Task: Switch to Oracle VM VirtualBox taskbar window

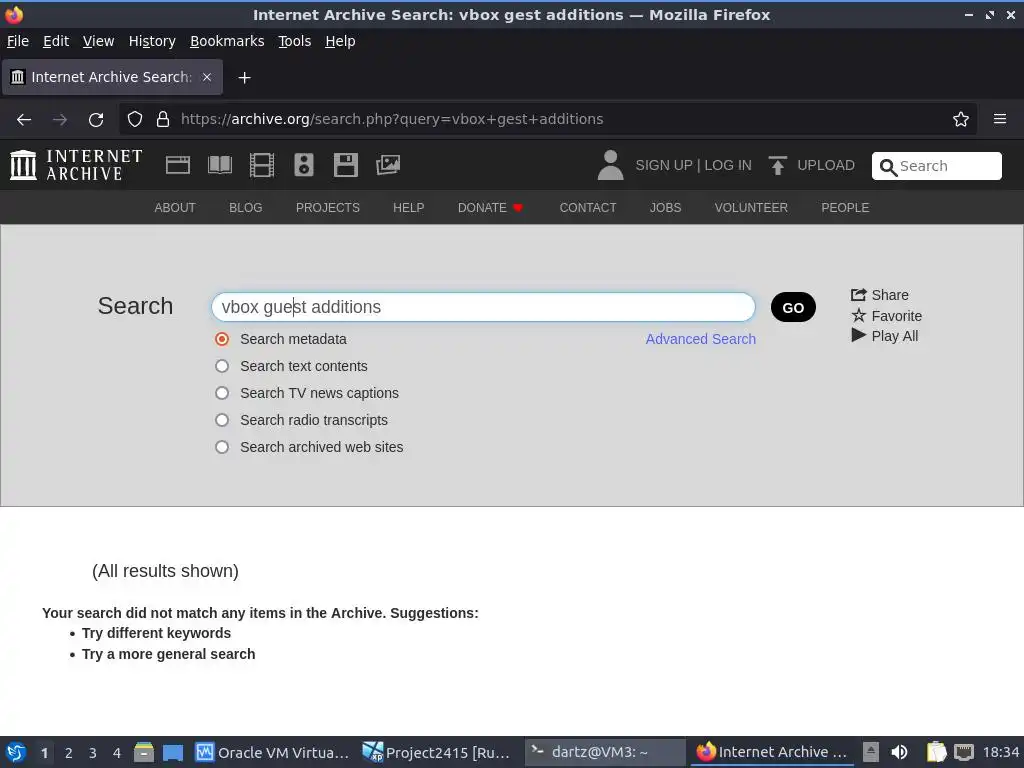Action: click(272, 753)
